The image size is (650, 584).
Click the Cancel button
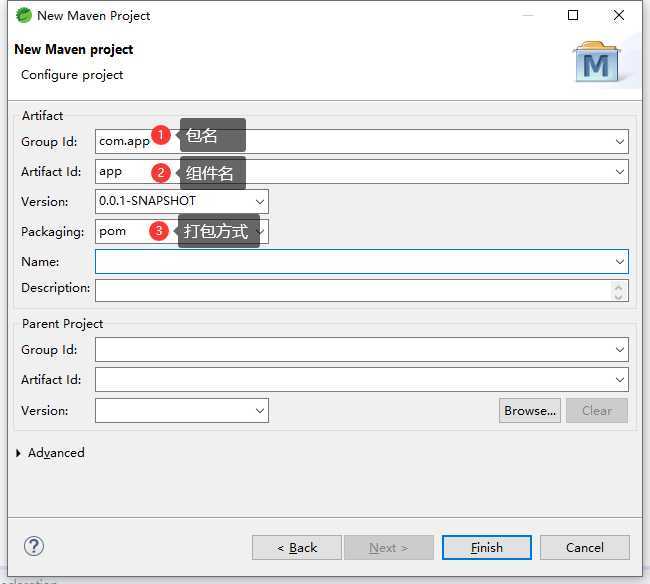point(585,548)
